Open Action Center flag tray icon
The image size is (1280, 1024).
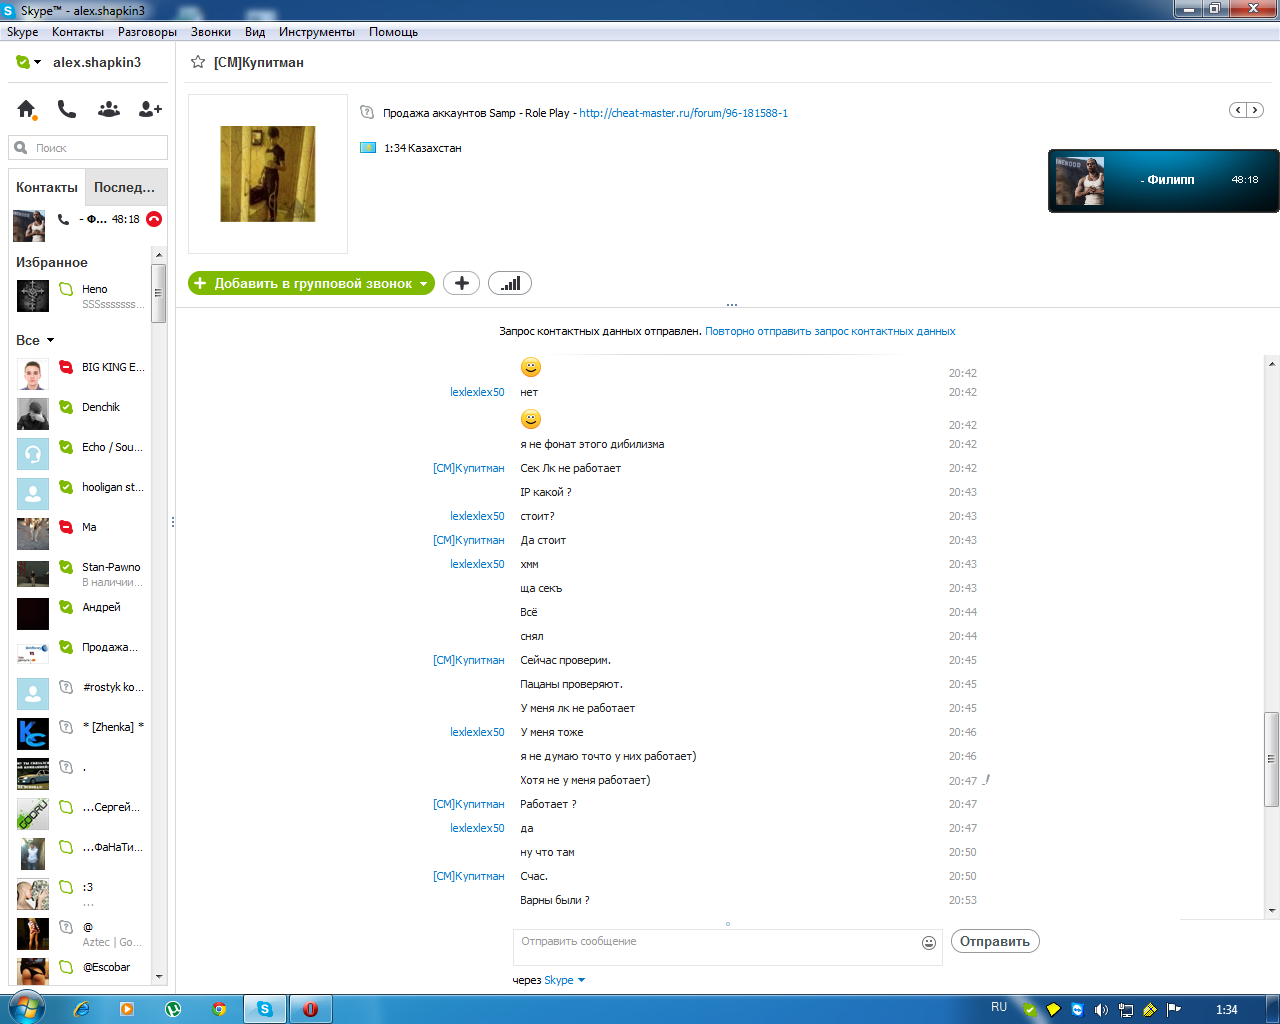pyautogui.click(x=1174, y=1010)
